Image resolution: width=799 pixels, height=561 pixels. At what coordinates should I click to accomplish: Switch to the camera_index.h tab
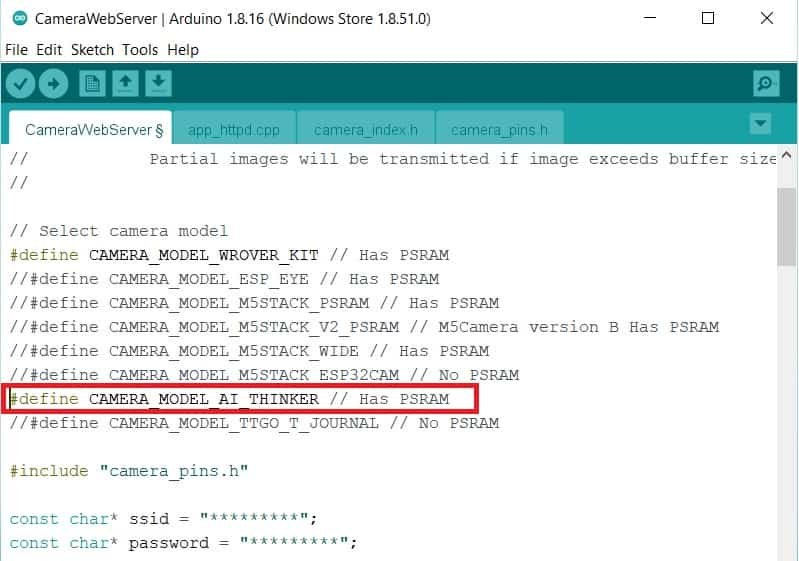[x=366, y=129]
